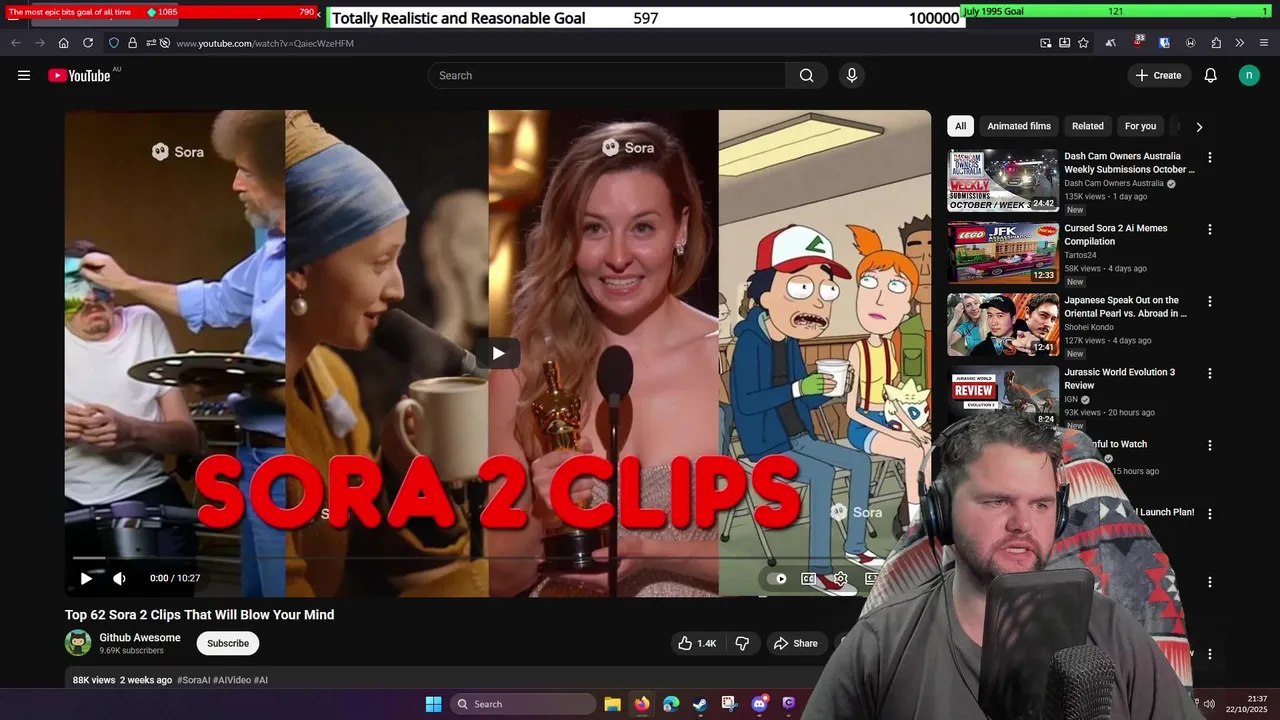The image size is (1280, 720).
Task: Open Github Awesome channel avatar
Action: [78, 642]
